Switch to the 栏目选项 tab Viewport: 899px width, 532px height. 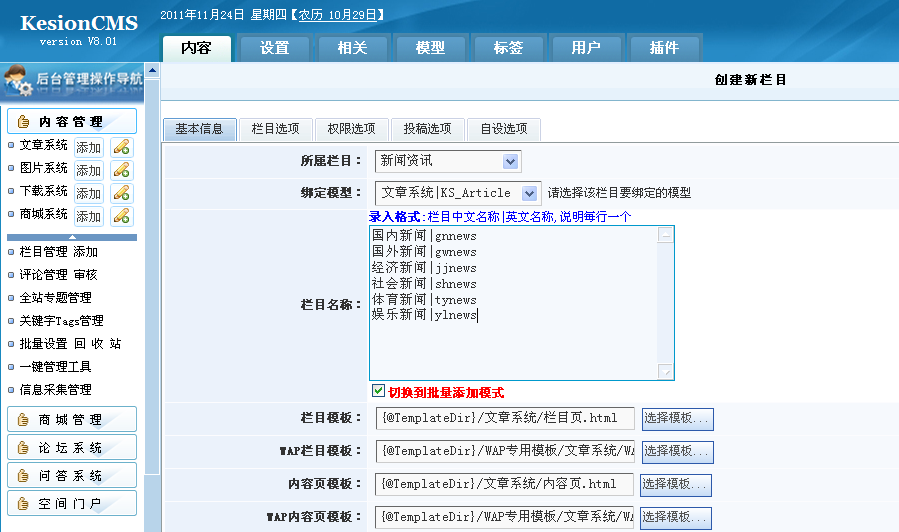pyautogui.click(x=275, y=129)
